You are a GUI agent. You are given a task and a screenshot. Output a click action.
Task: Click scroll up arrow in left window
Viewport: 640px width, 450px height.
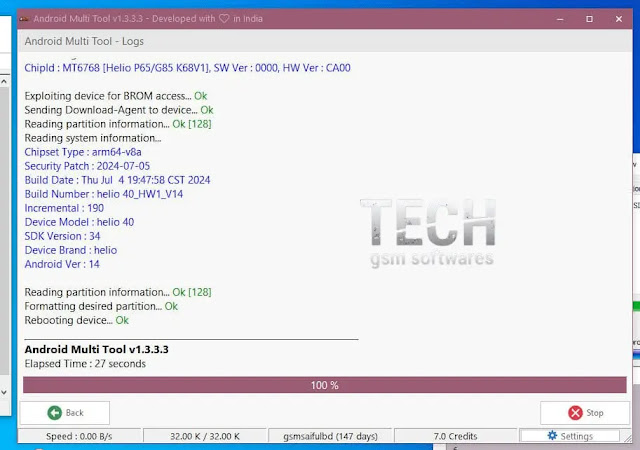pyautogui.click(x=4, y=81)
